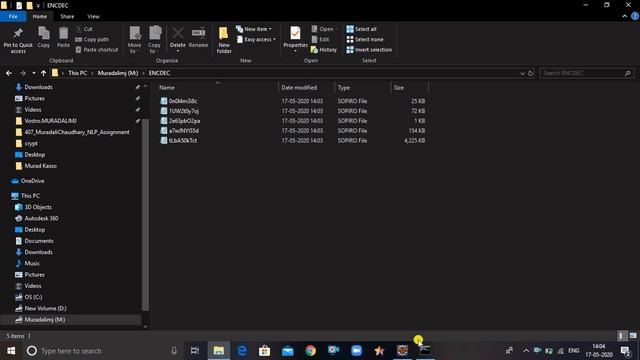Click Pin to Quick access icon

click(18, 40)
